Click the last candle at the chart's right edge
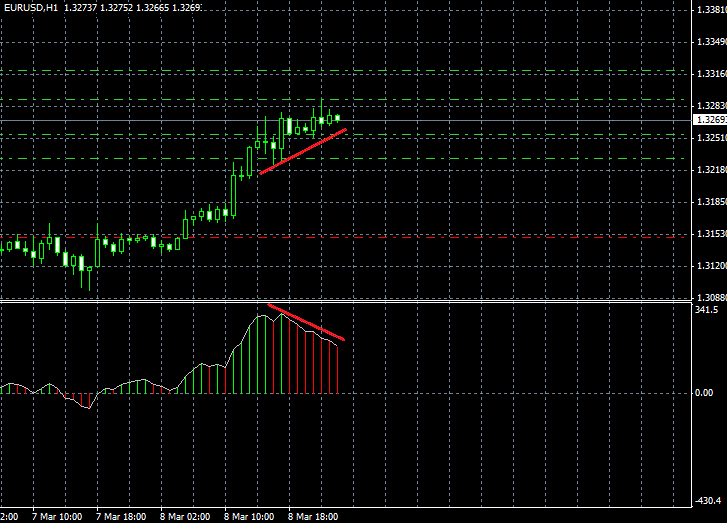This screenshot has height=523, width=727. [x=338, y=118]
